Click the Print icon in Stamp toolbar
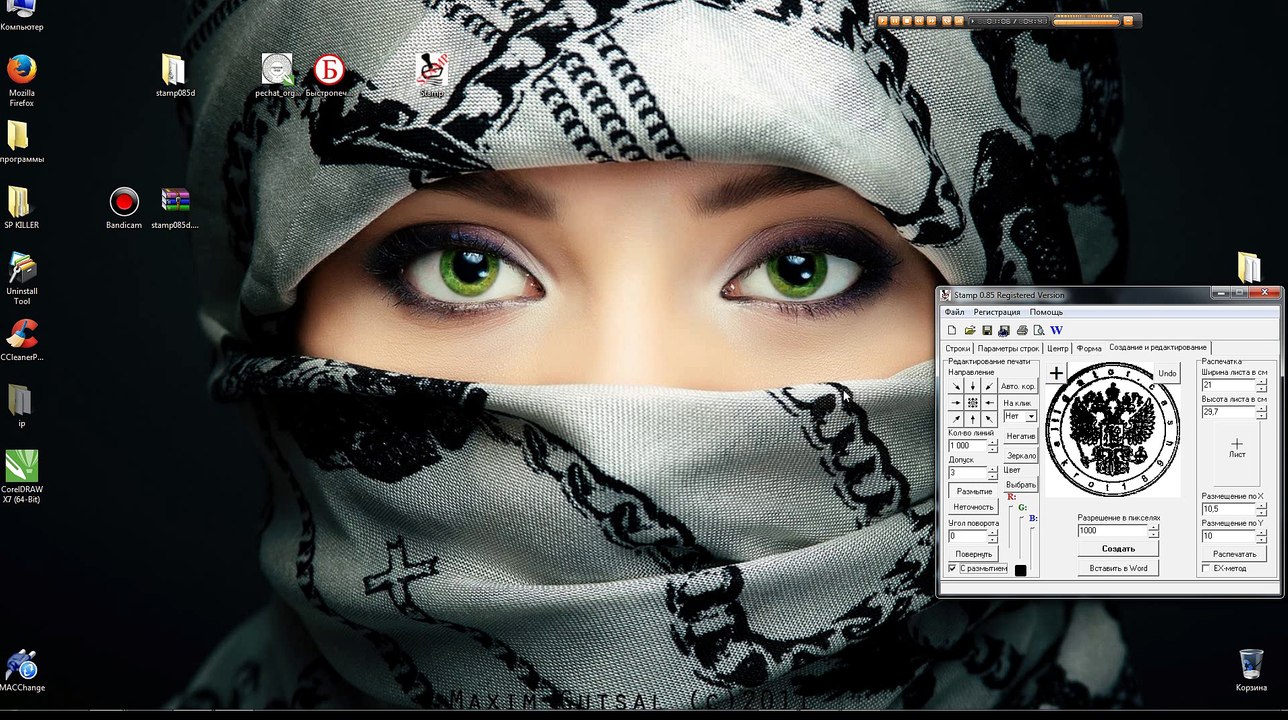Viewport: 1288px width, 720px height. point(1022,330)
